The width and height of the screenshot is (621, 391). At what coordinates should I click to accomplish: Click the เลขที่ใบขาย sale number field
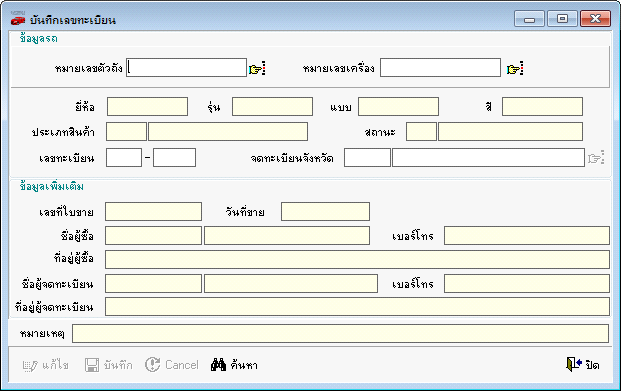pyautogui.click(x=153, y=212)
